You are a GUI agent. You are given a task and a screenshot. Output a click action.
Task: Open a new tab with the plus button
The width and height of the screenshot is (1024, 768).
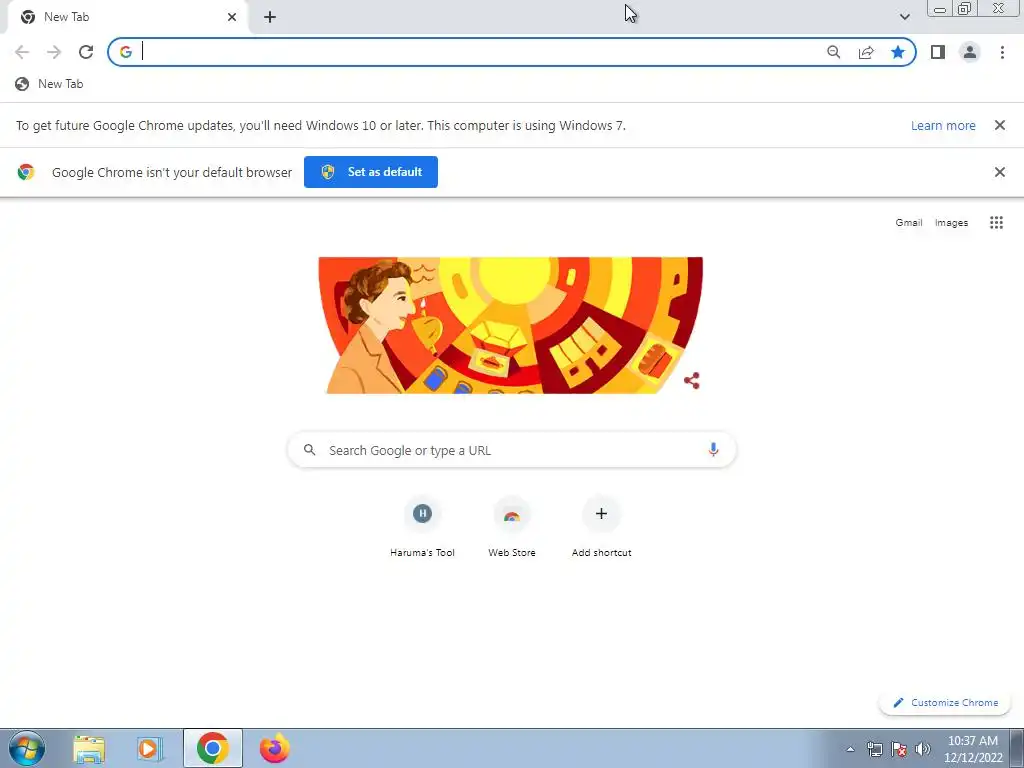(x=270, y=17)
